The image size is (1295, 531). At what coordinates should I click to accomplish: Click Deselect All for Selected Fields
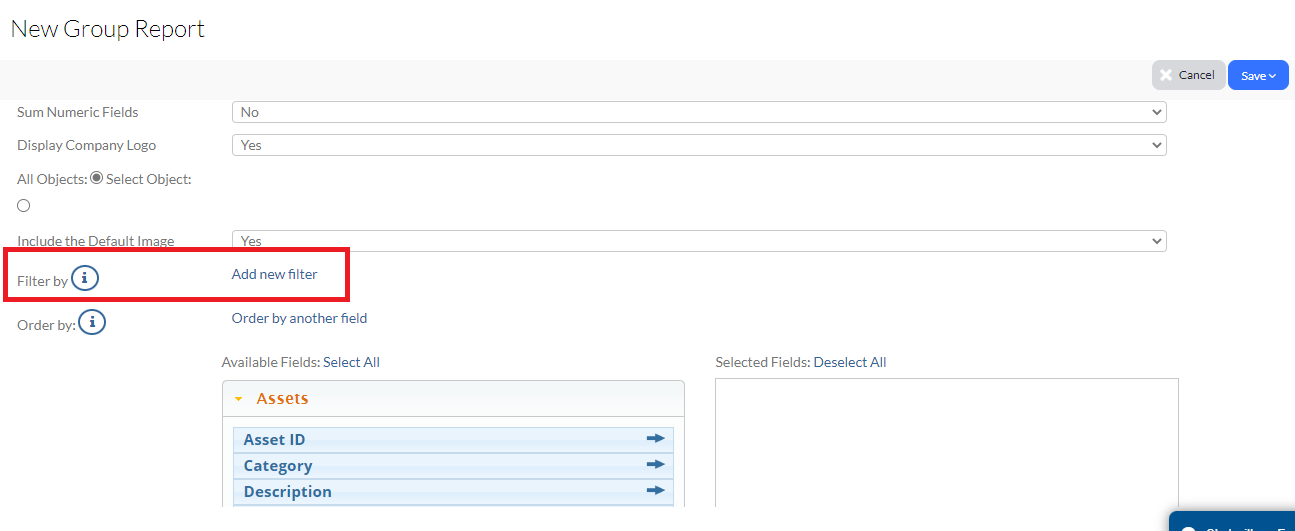click(849, 362)
